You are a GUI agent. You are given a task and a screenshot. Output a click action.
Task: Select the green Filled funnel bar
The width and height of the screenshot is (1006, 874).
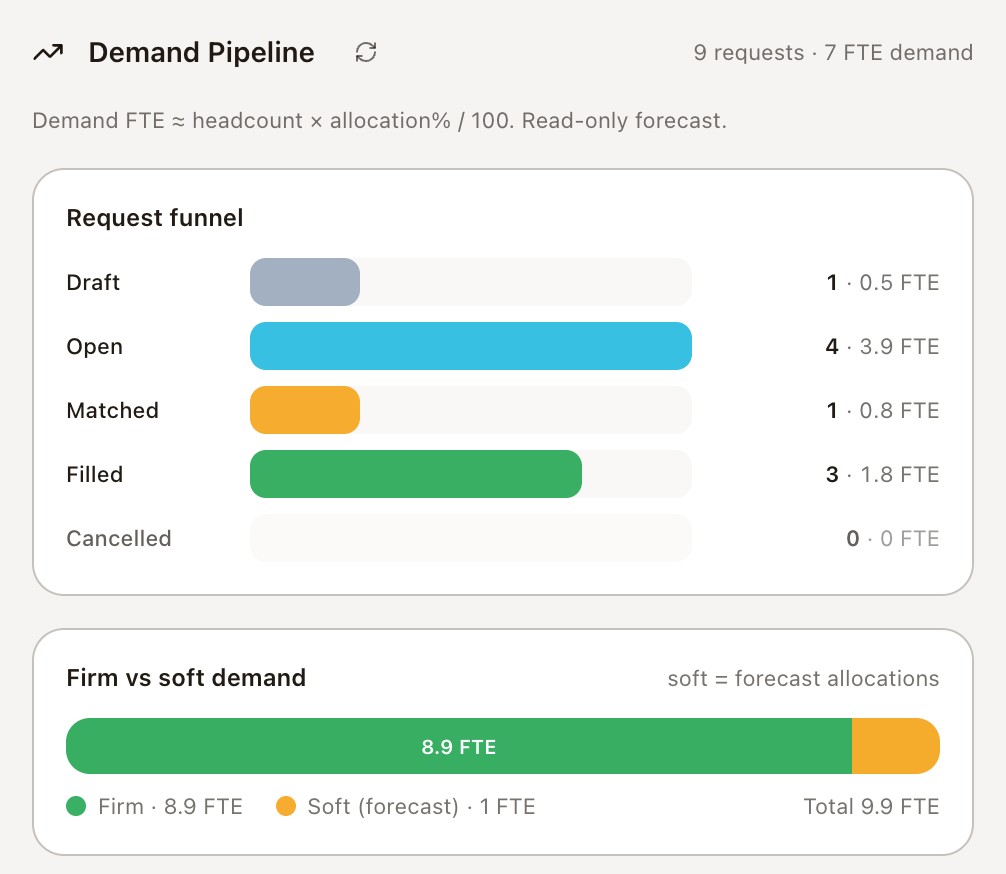416,474
